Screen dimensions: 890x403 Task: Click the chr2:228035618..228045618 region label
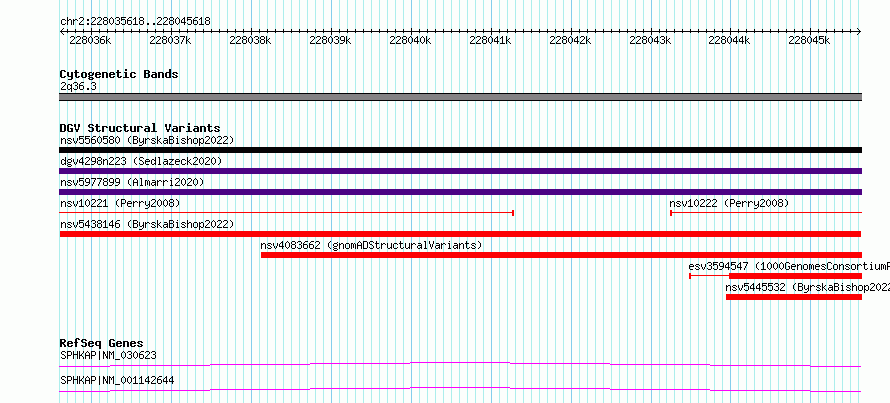pyautogui.click(x=135, y=22)
